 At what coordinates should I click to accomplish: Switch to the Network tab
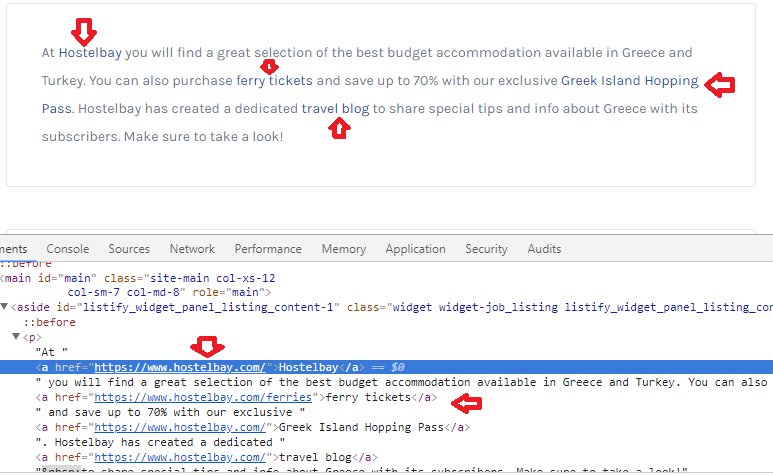tap(192, 249)
